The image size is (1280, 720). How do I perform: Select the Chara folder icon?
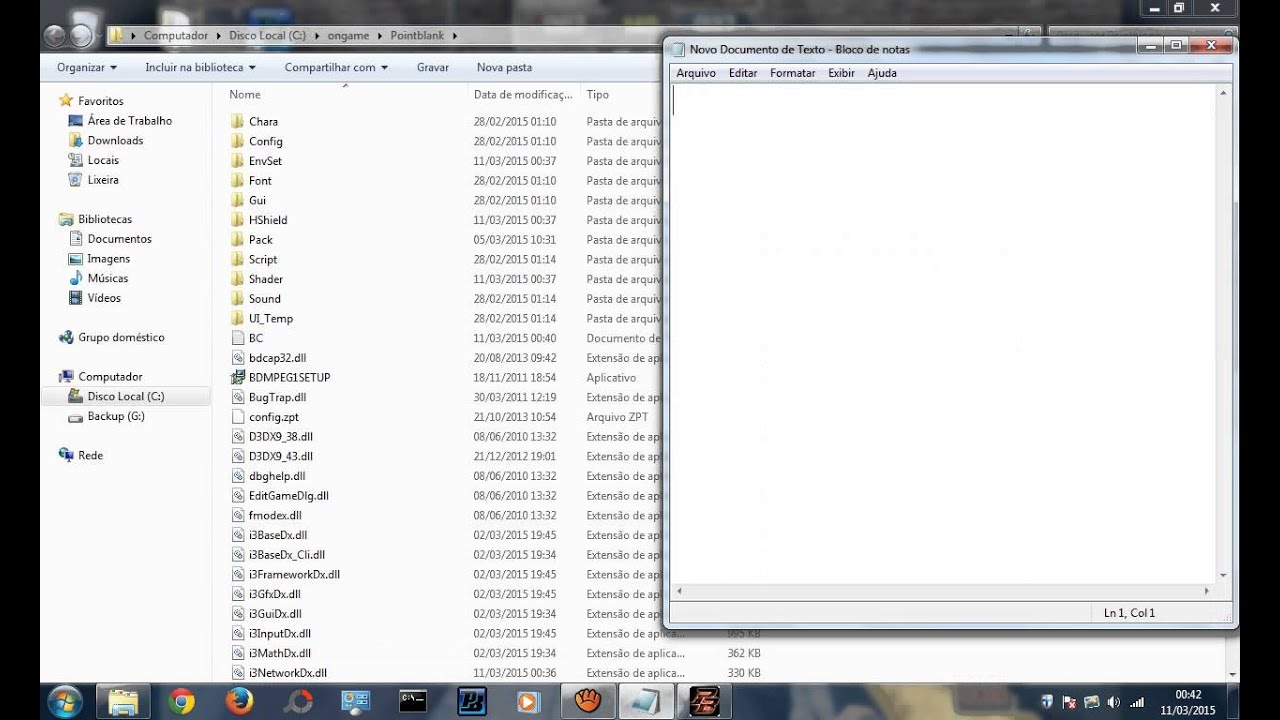pos(238,122)
